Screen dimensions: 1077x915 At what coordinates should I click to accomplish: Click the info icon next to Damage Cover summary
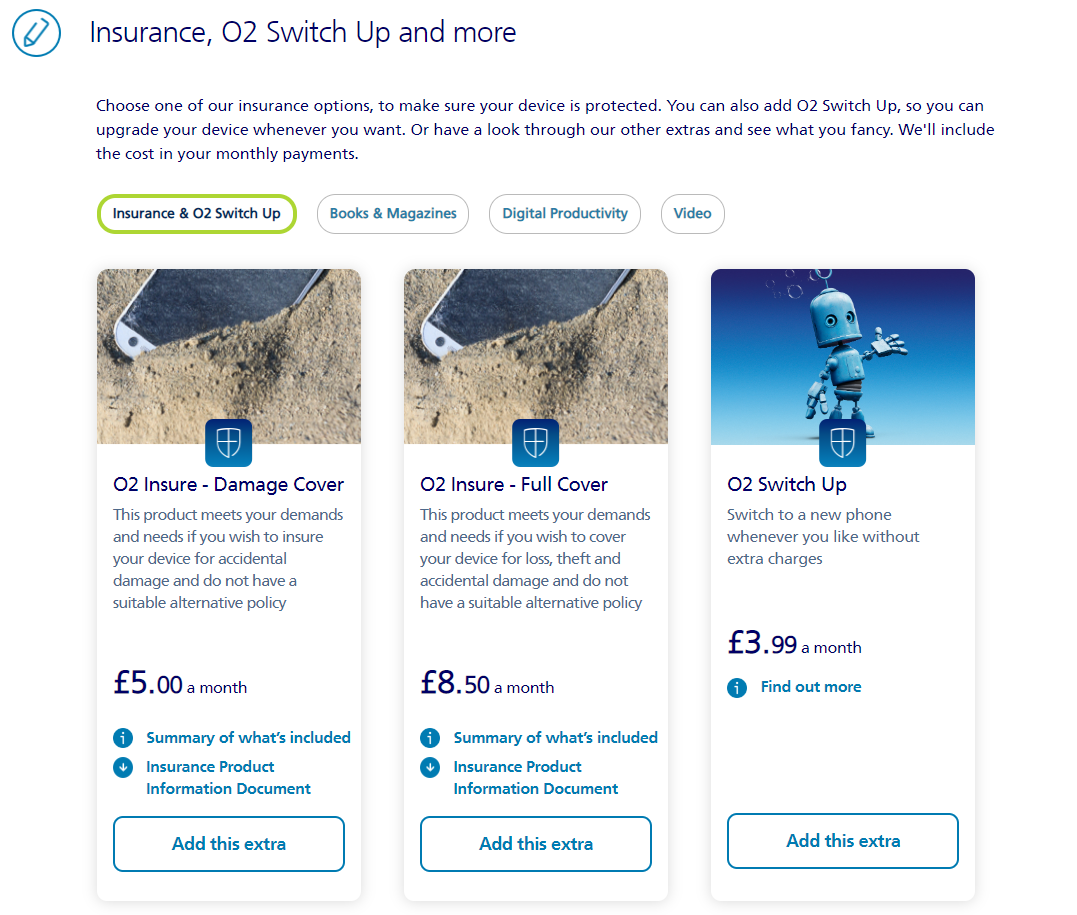[x=122, y=737]
